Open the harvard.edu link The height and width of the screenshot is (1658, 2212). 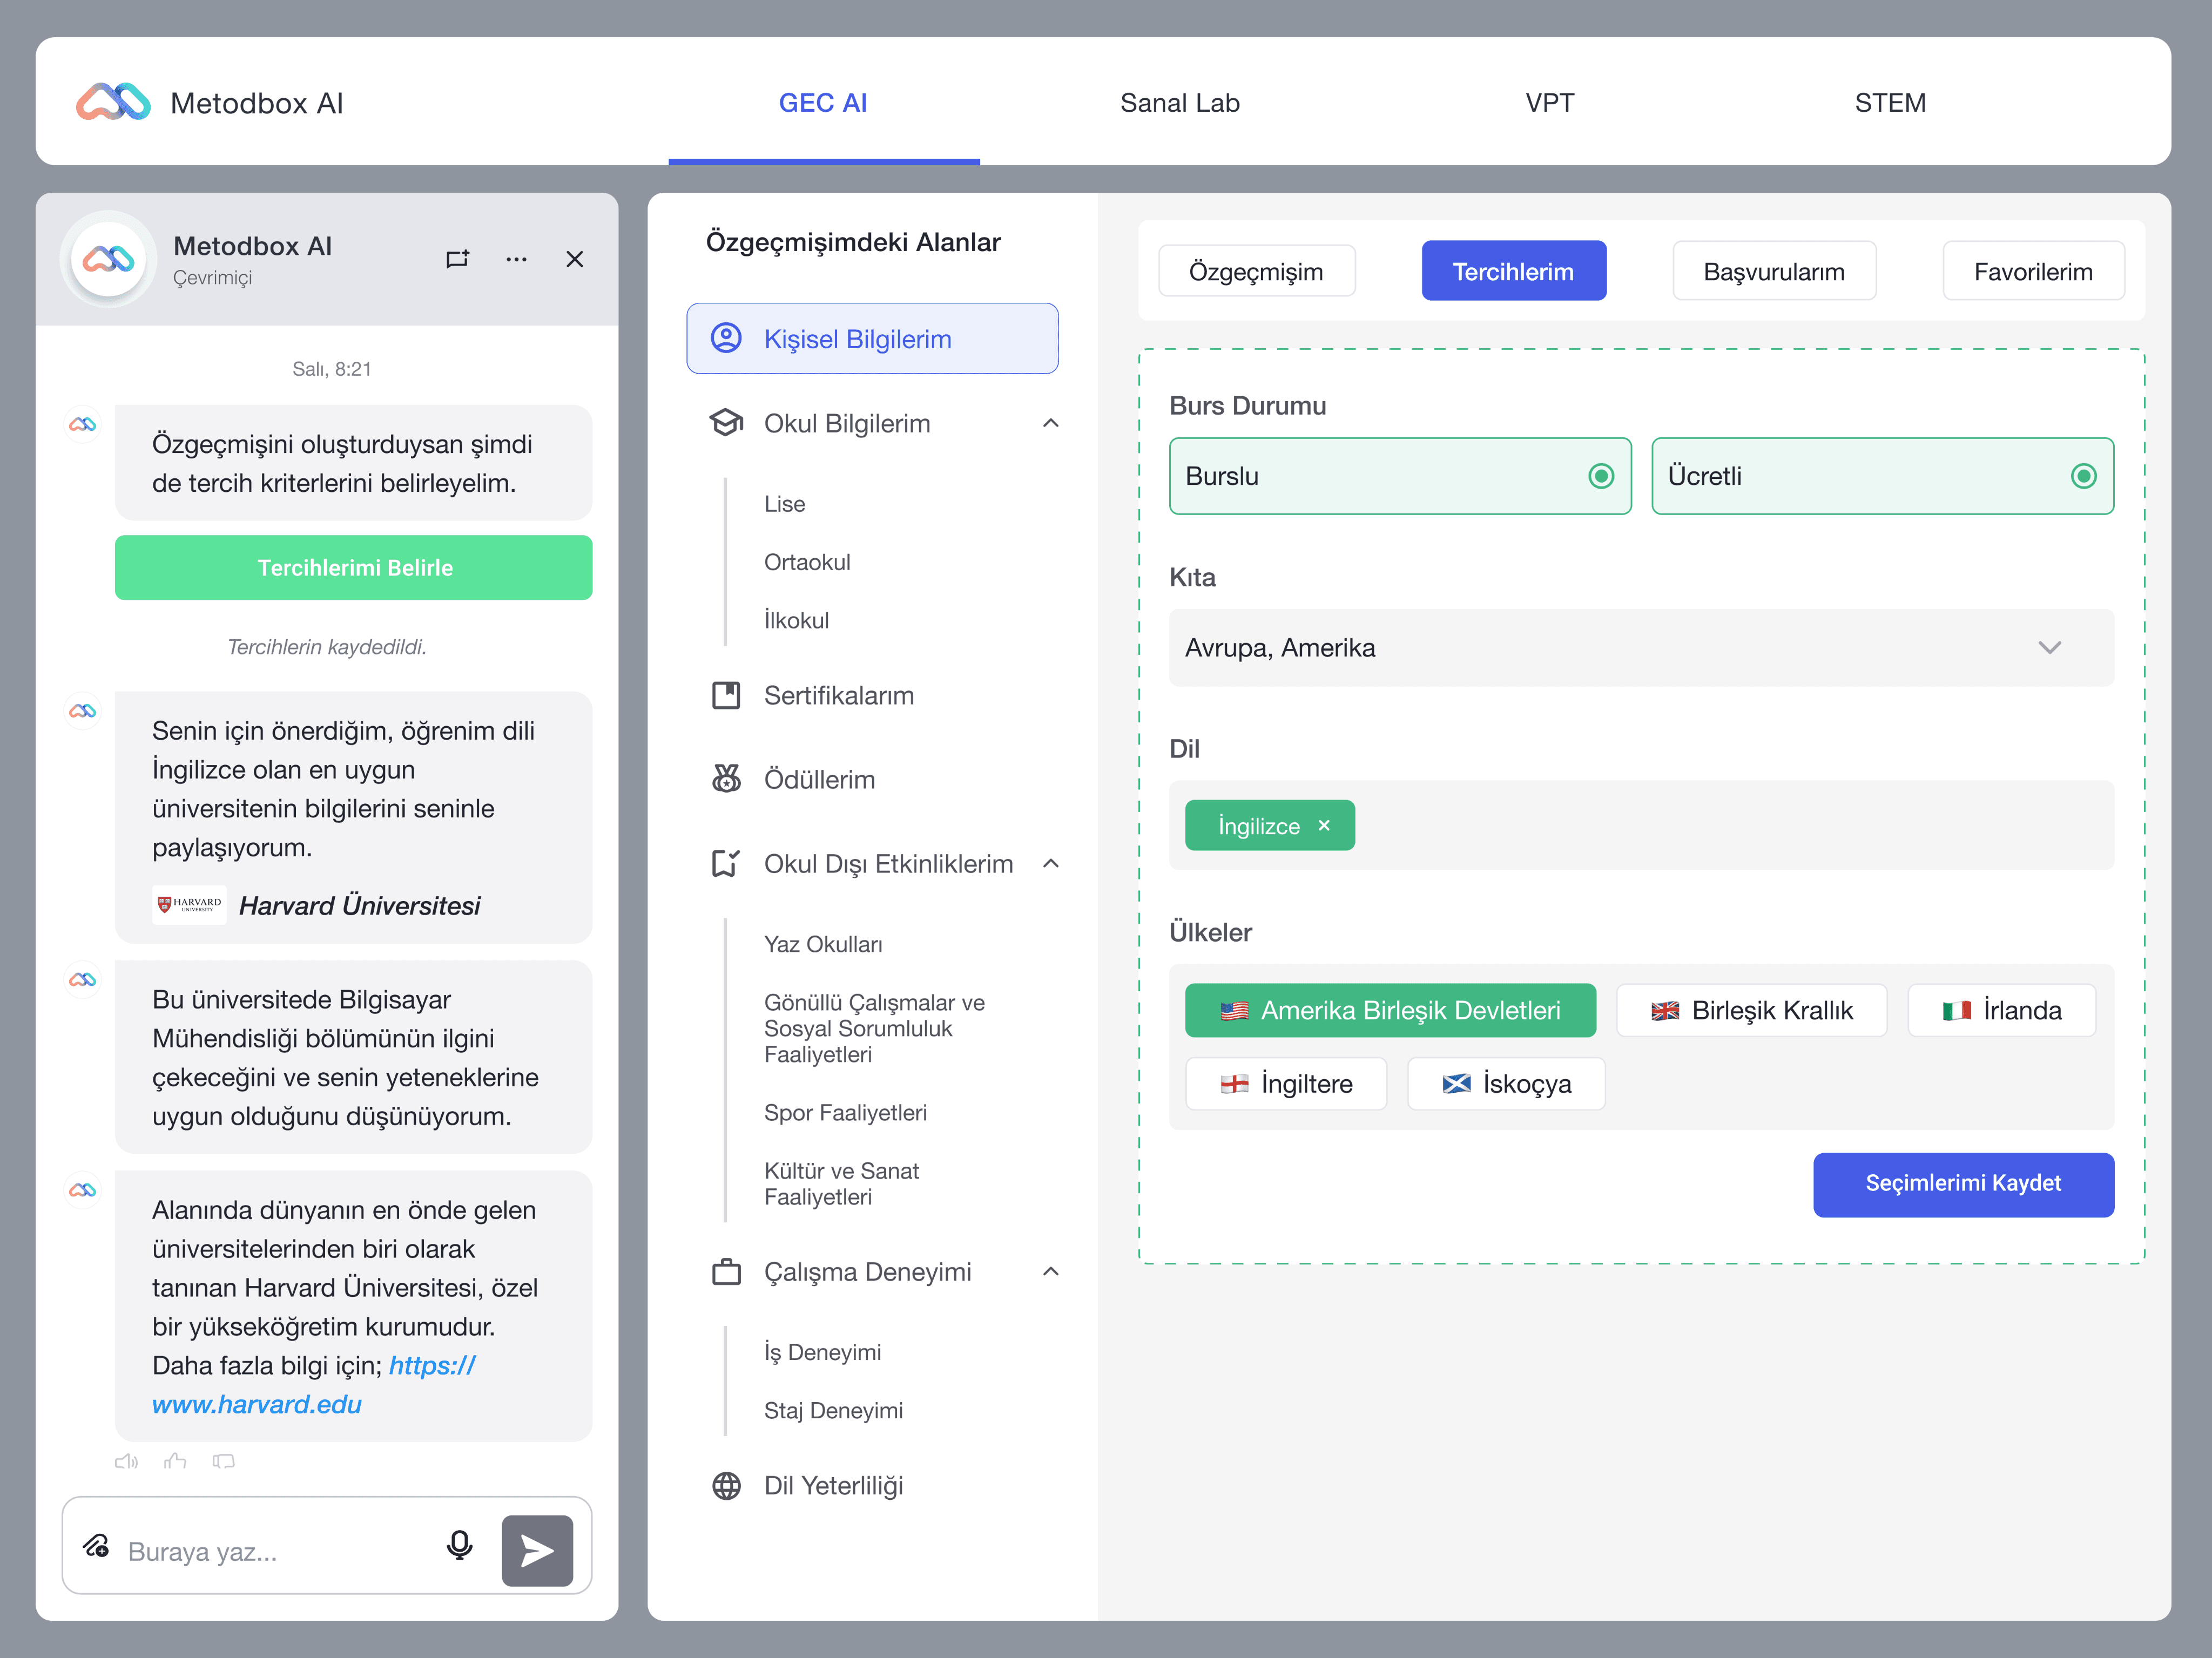click(256, 1405)
